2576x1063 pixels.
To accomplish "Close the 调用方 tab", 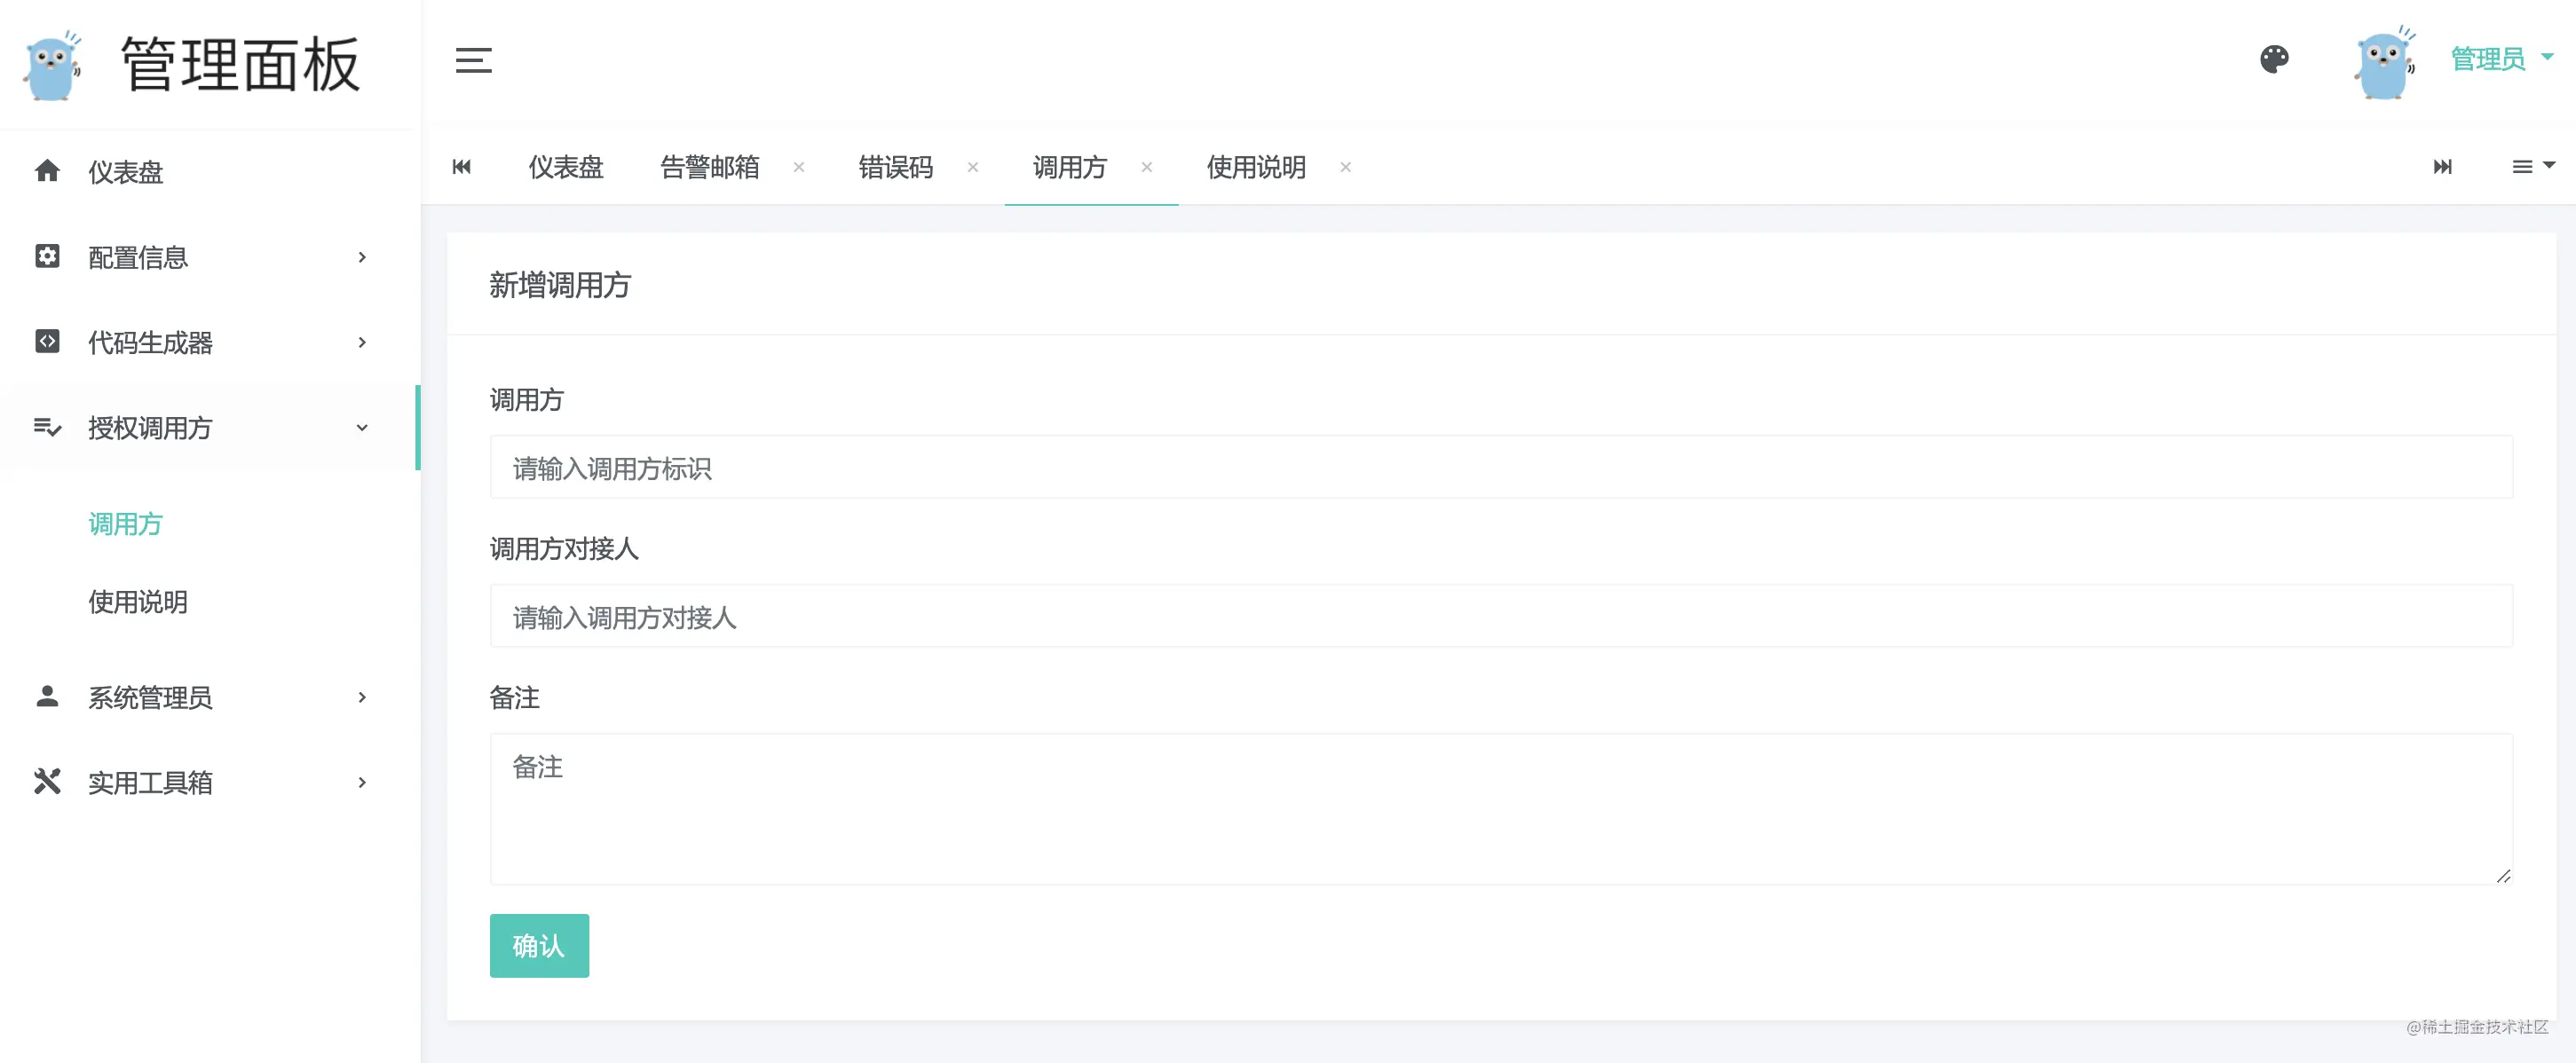I will pyautogui.click(x=1147, y=167).
